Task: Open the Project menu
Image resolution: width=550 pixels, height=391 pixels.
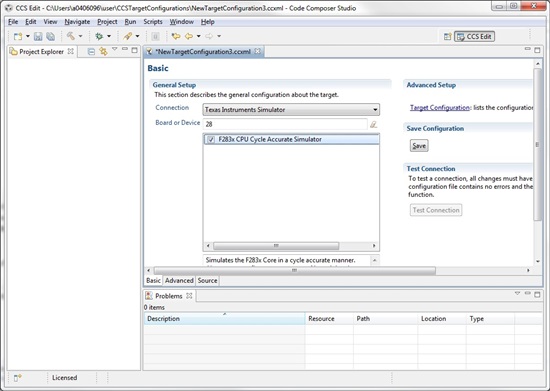Action: 107,22
